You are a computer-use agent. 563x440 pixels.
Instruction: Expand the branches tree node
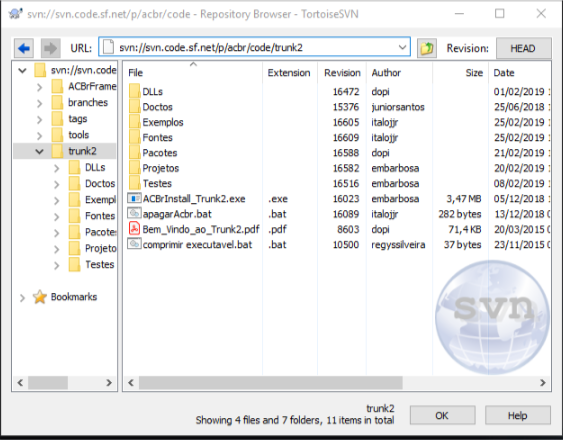click(39, 103)
